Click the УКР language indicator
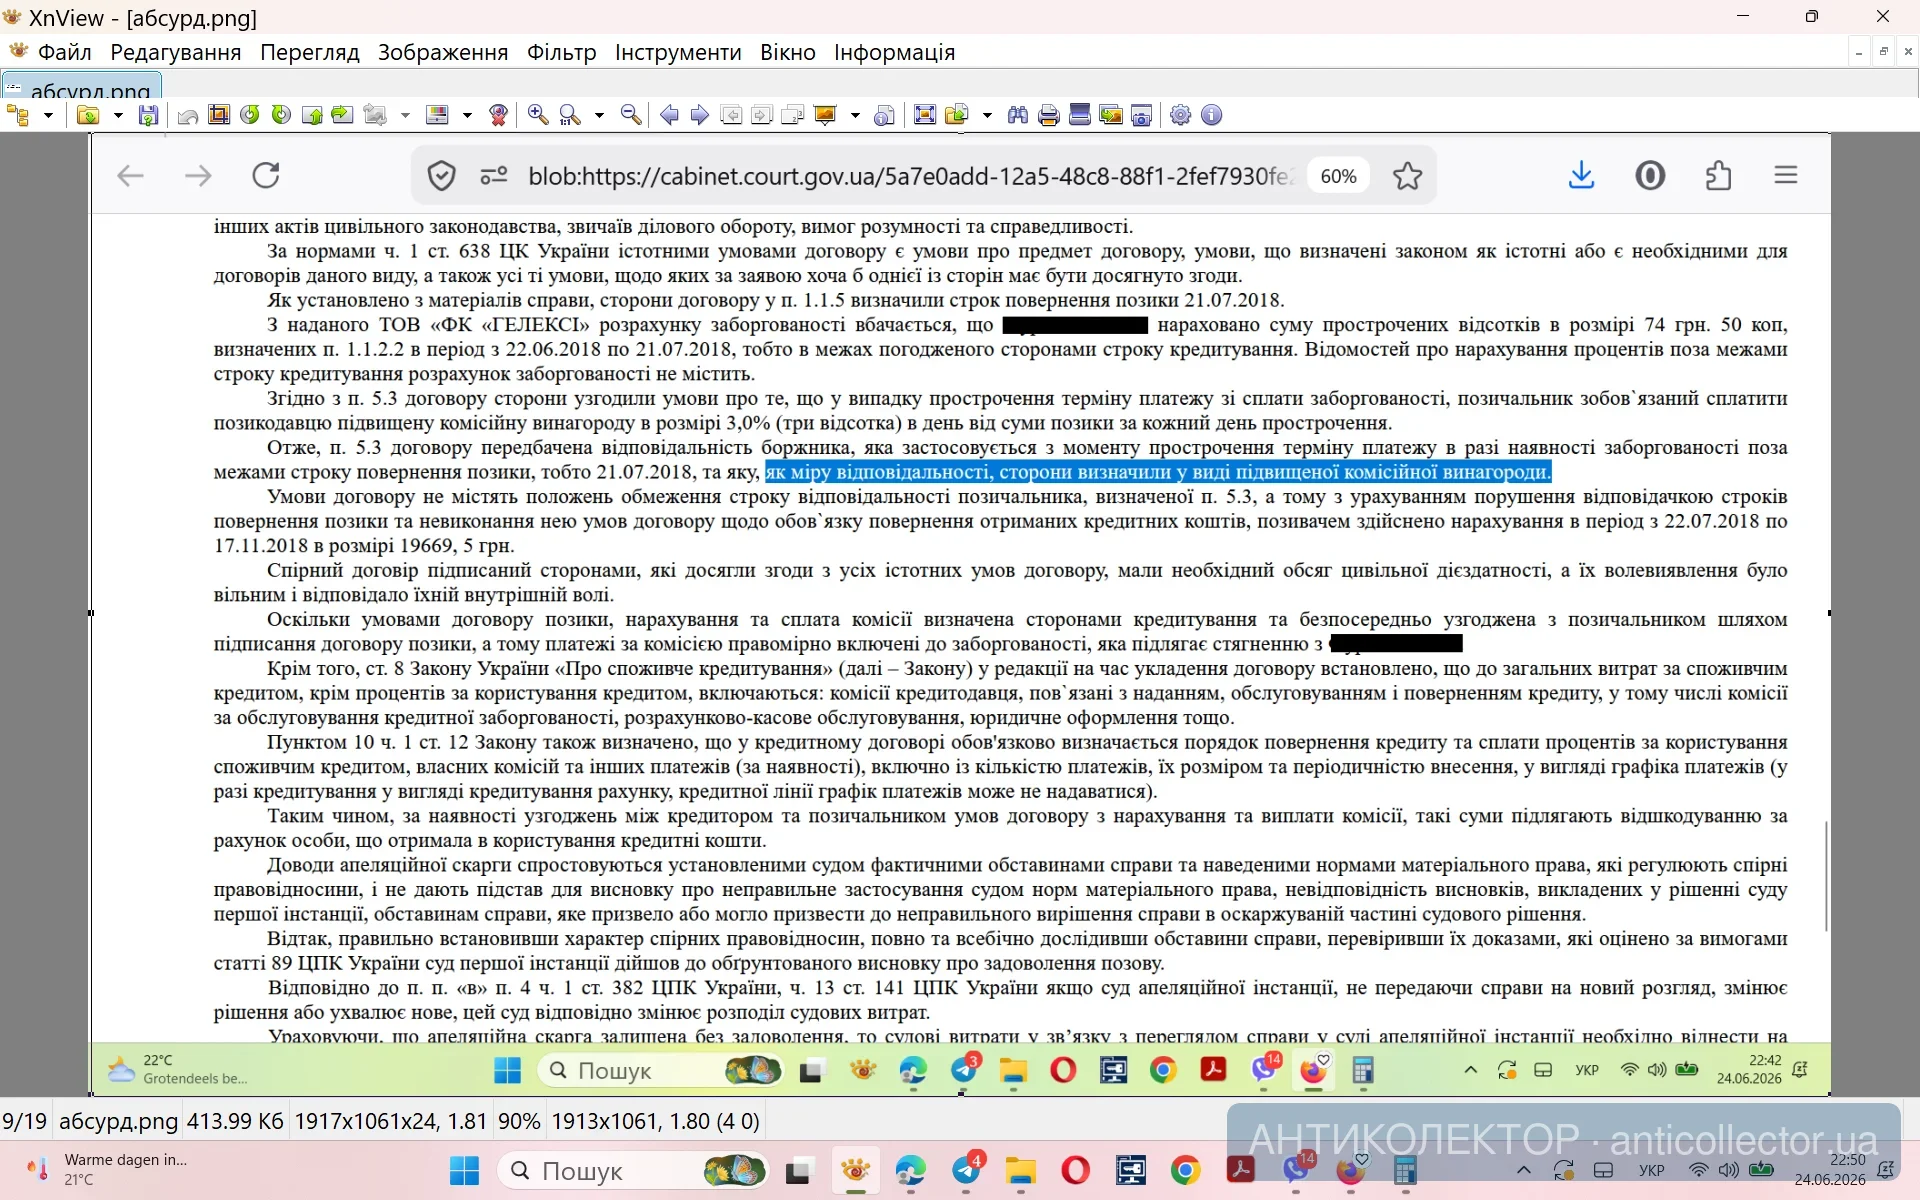 [1652, 1171]
